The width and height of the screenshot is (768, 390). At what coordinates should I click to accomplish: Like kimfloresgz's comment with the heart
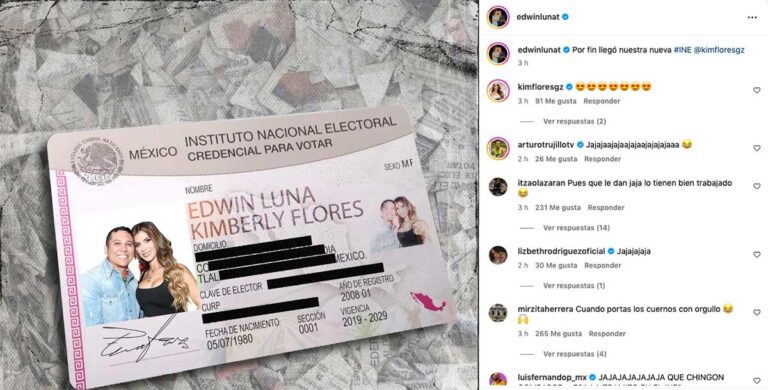click(757, 90)
